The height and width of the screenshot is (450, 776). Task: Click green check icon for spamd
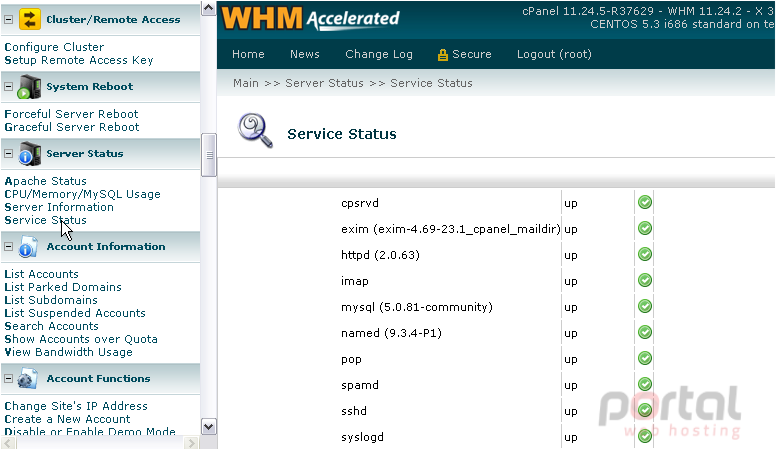click(x=644, y=384)
